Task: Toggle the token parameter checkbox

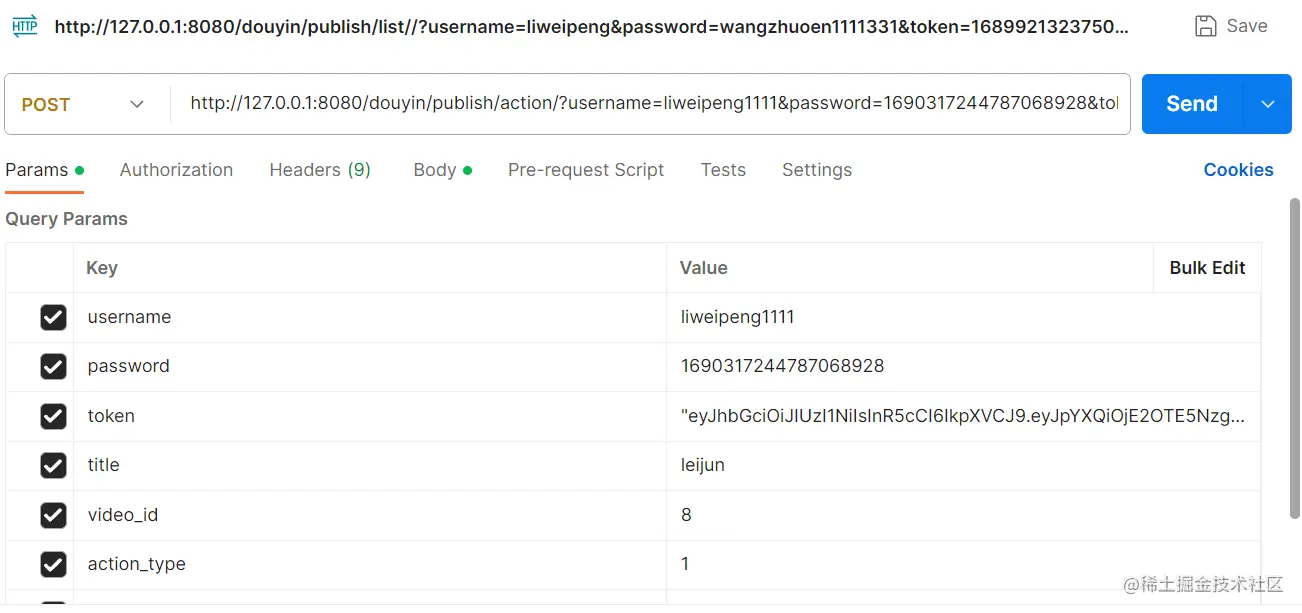Action: 53,416
